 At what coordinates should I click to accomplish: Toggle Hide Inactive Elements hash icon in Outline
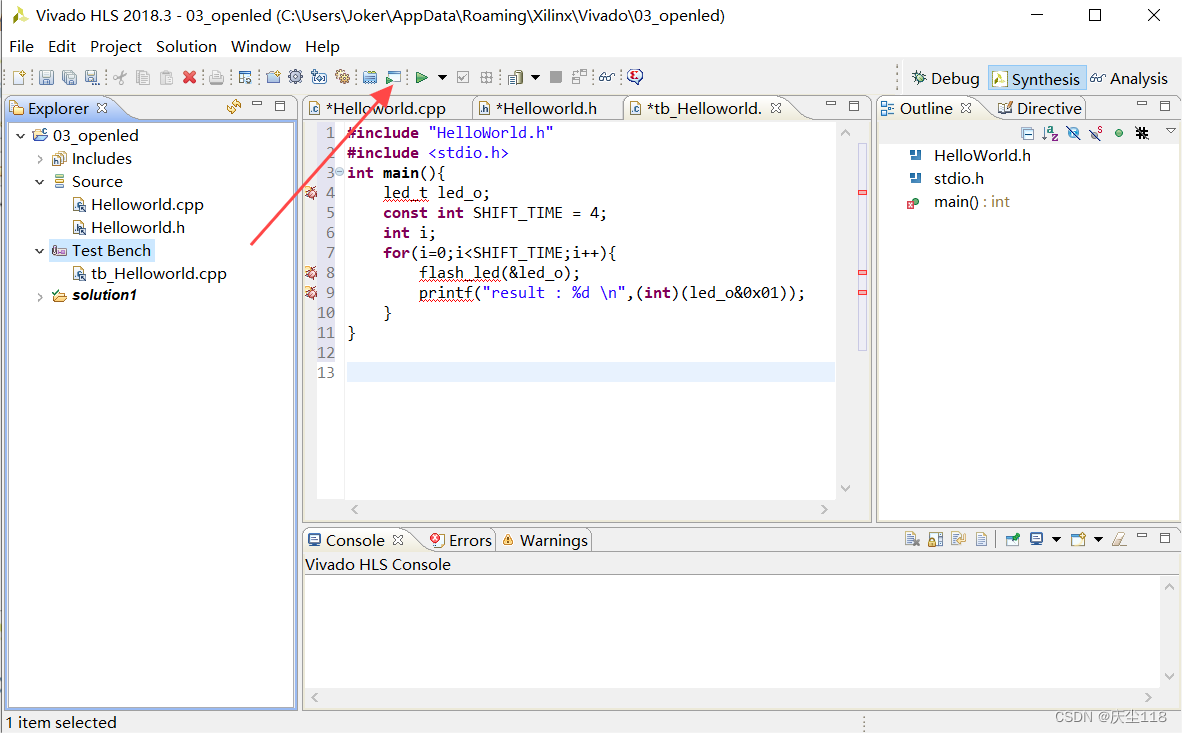point(1142,133)
